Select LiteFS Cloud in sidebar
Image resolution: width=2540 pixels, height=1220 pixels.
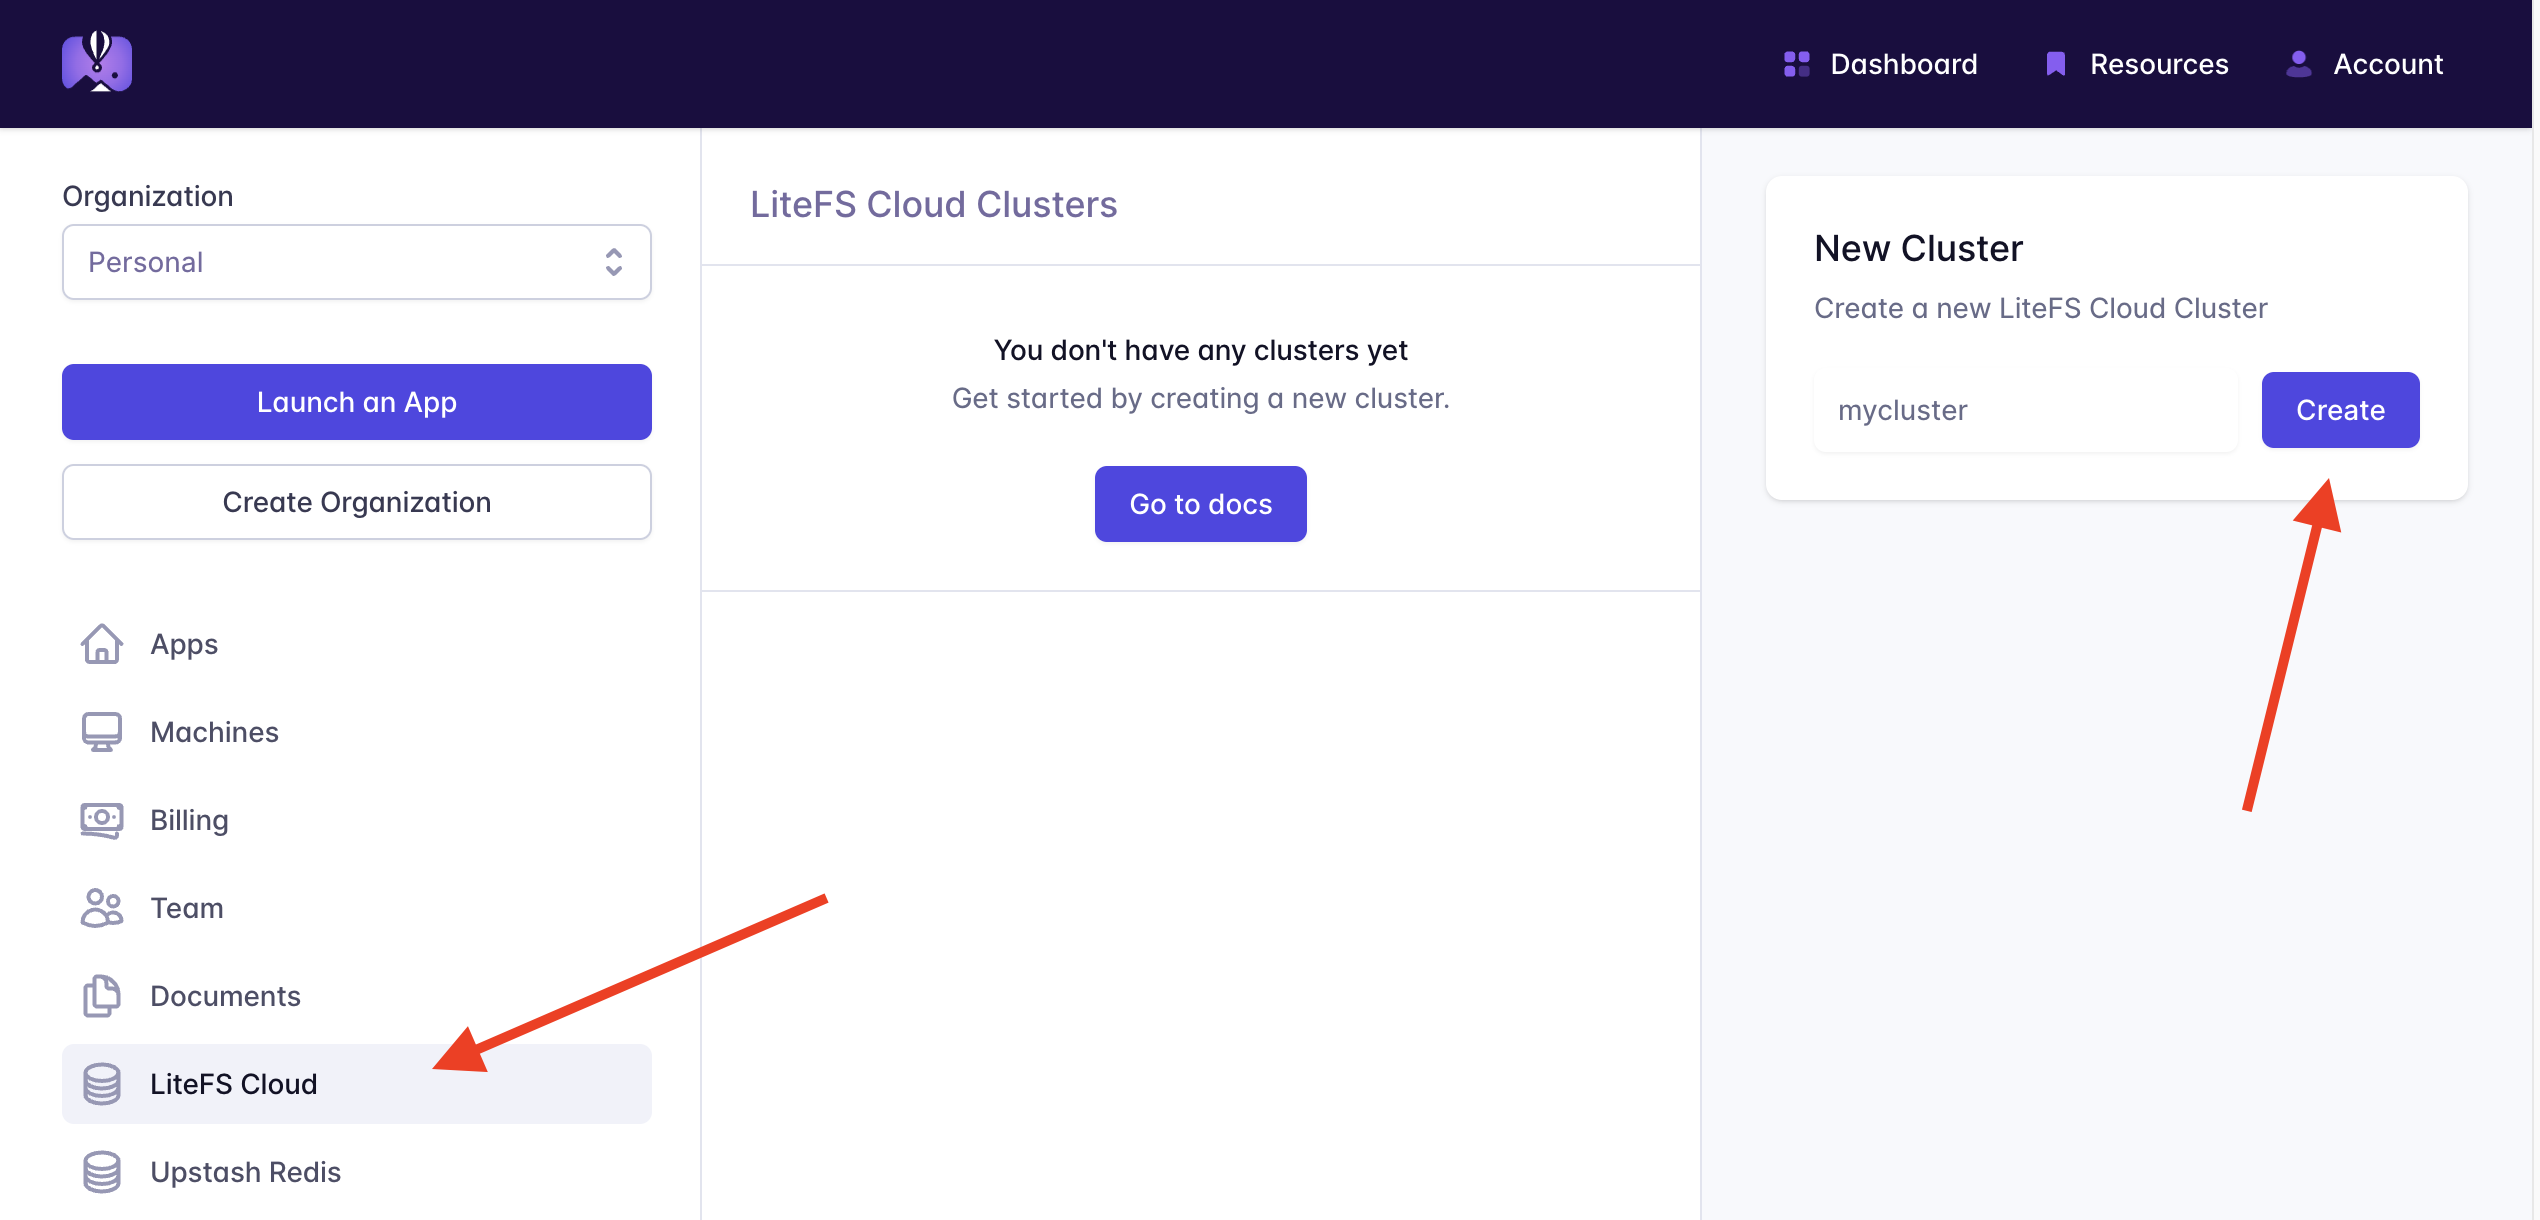pos(233,1084)
